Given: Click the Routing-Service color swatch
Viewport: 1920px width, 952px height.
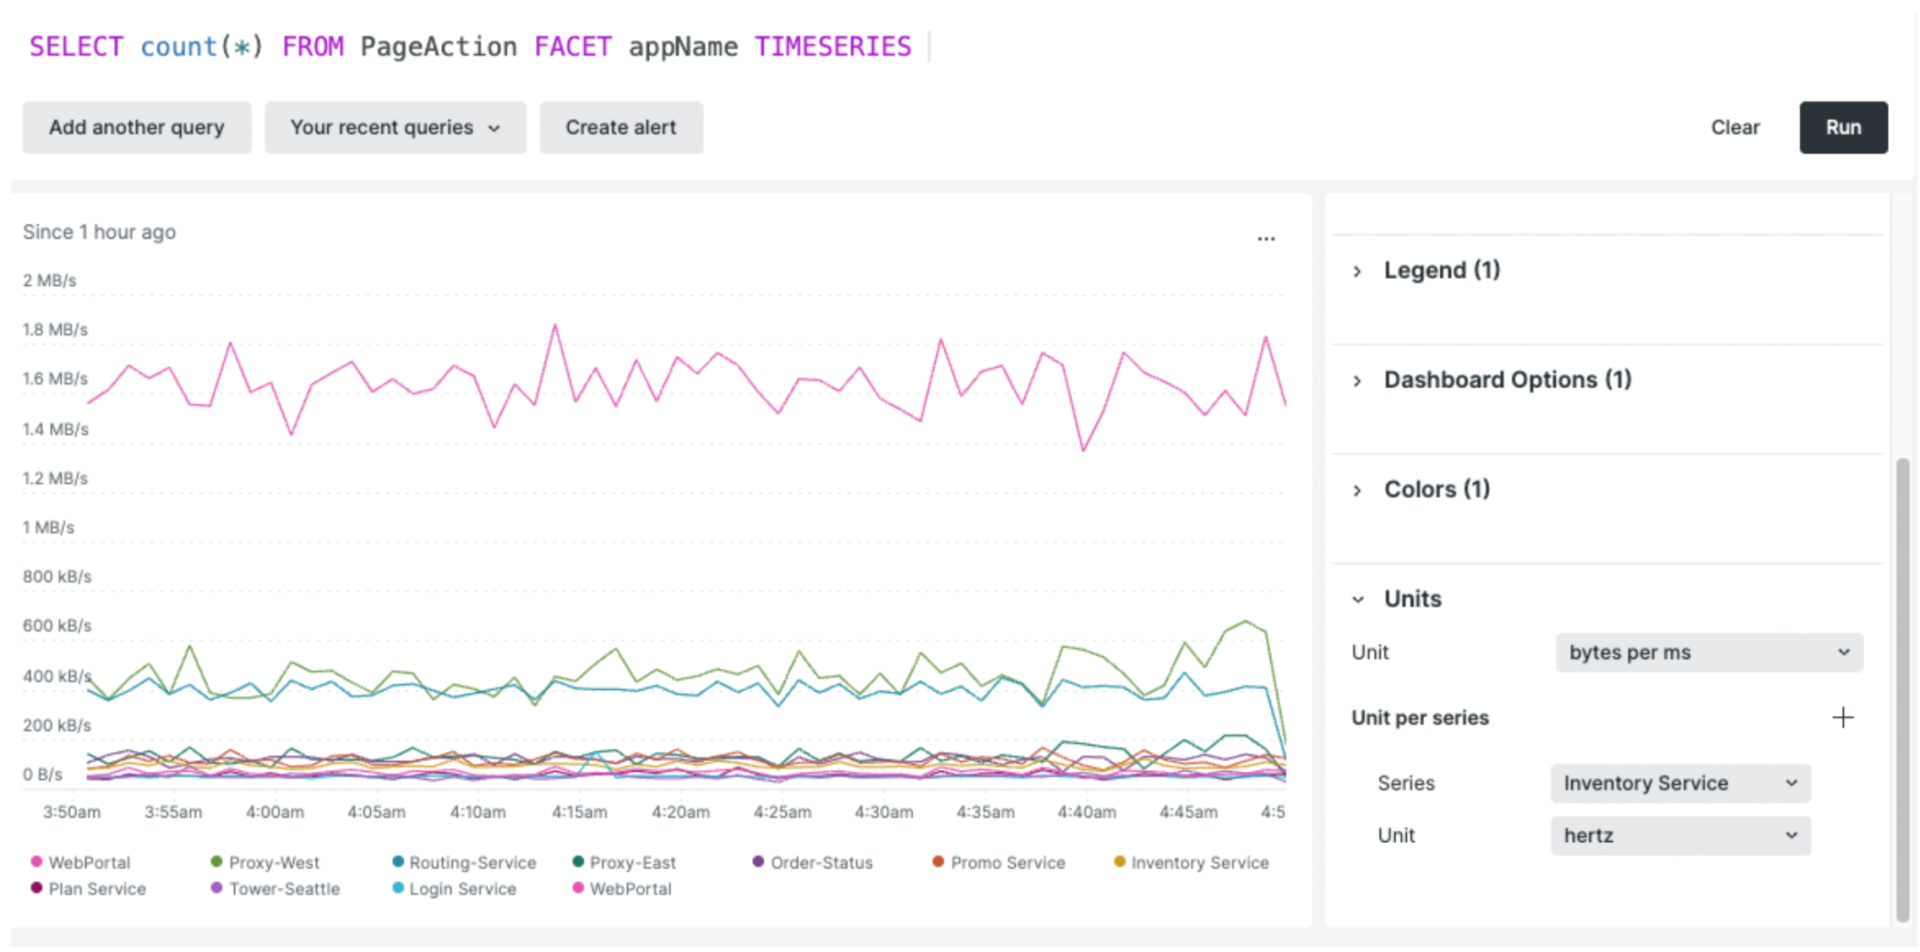Looking at the screenshot, I should coord(398,861).
